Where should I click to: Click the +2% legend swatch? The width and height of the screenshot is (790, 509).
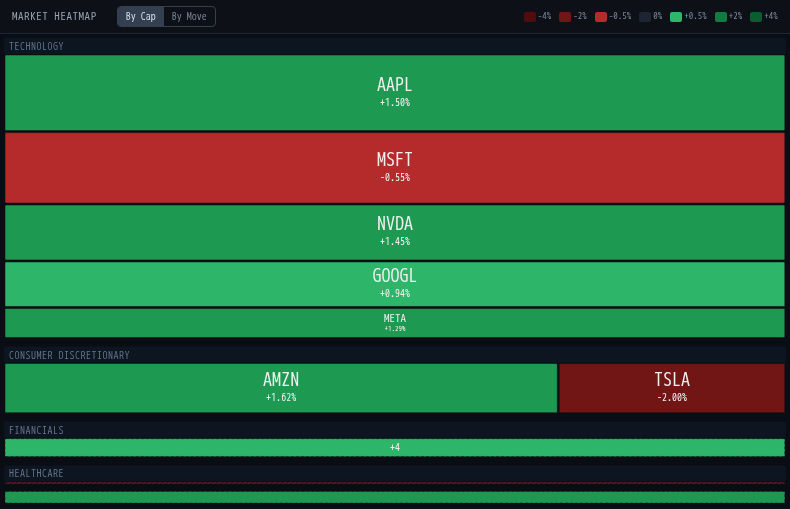tap(720, 17)
